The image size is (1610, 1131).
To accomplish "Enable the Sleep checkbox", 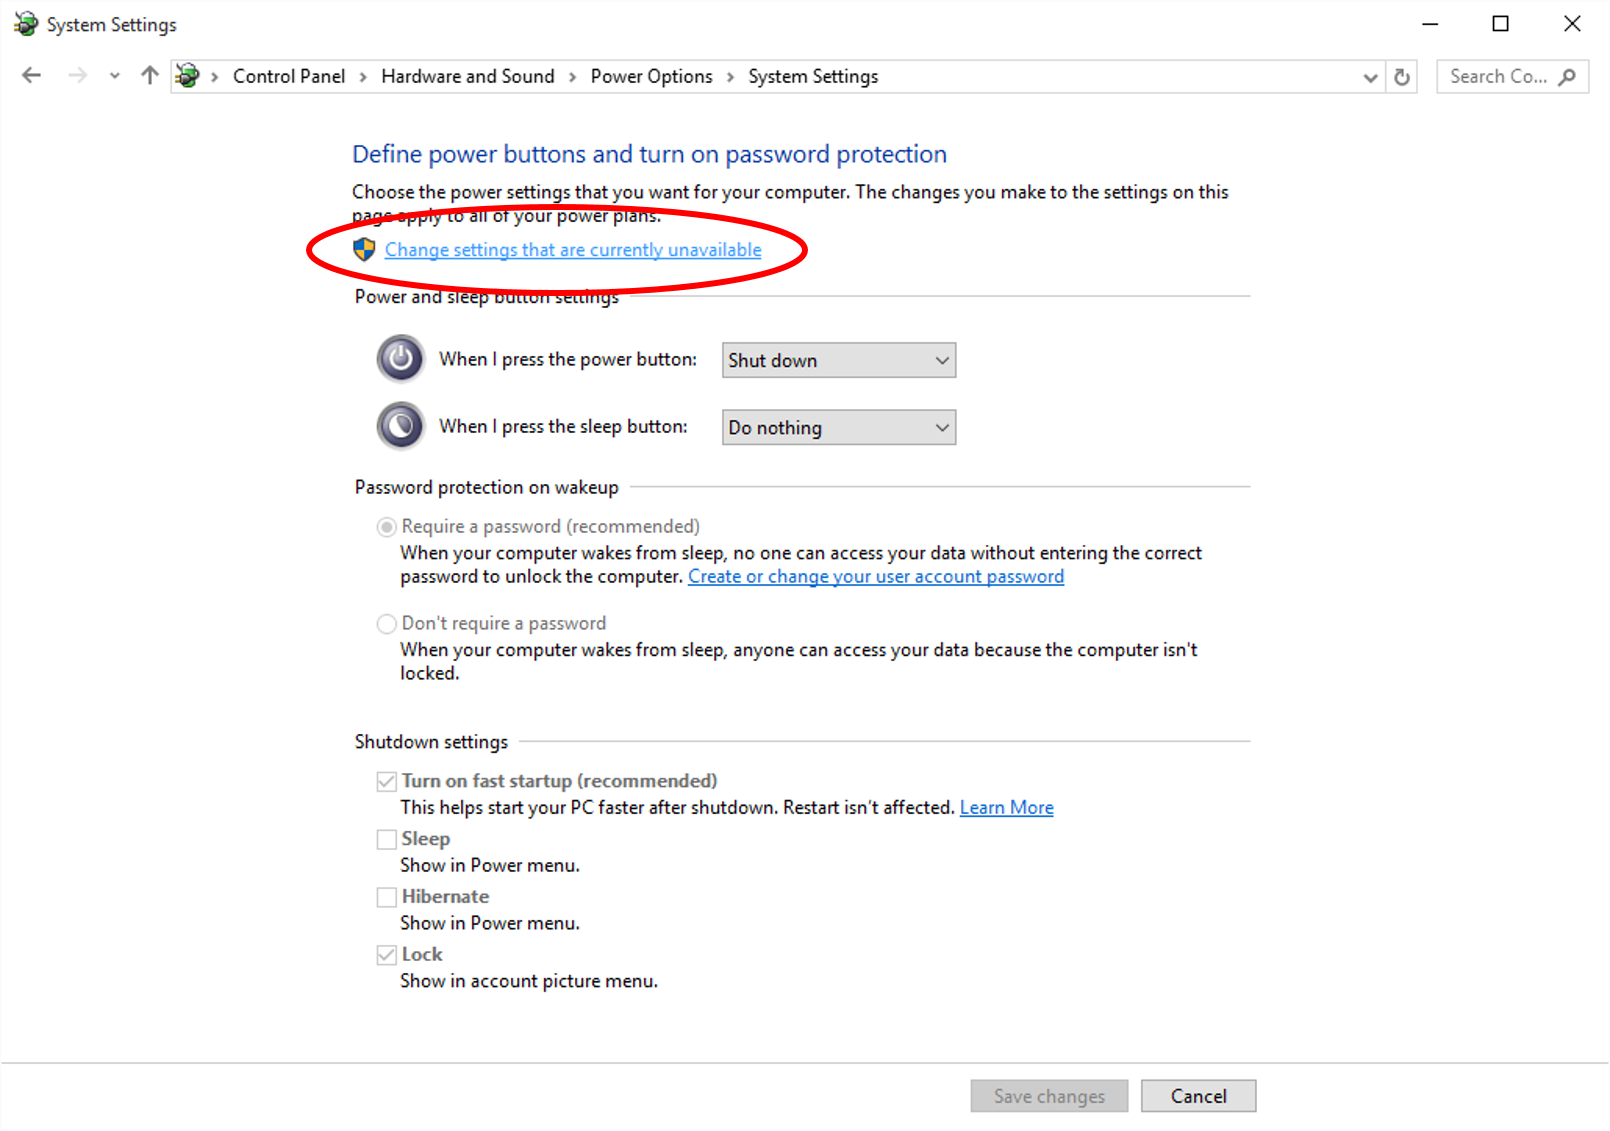I will [x=386, y=839].
